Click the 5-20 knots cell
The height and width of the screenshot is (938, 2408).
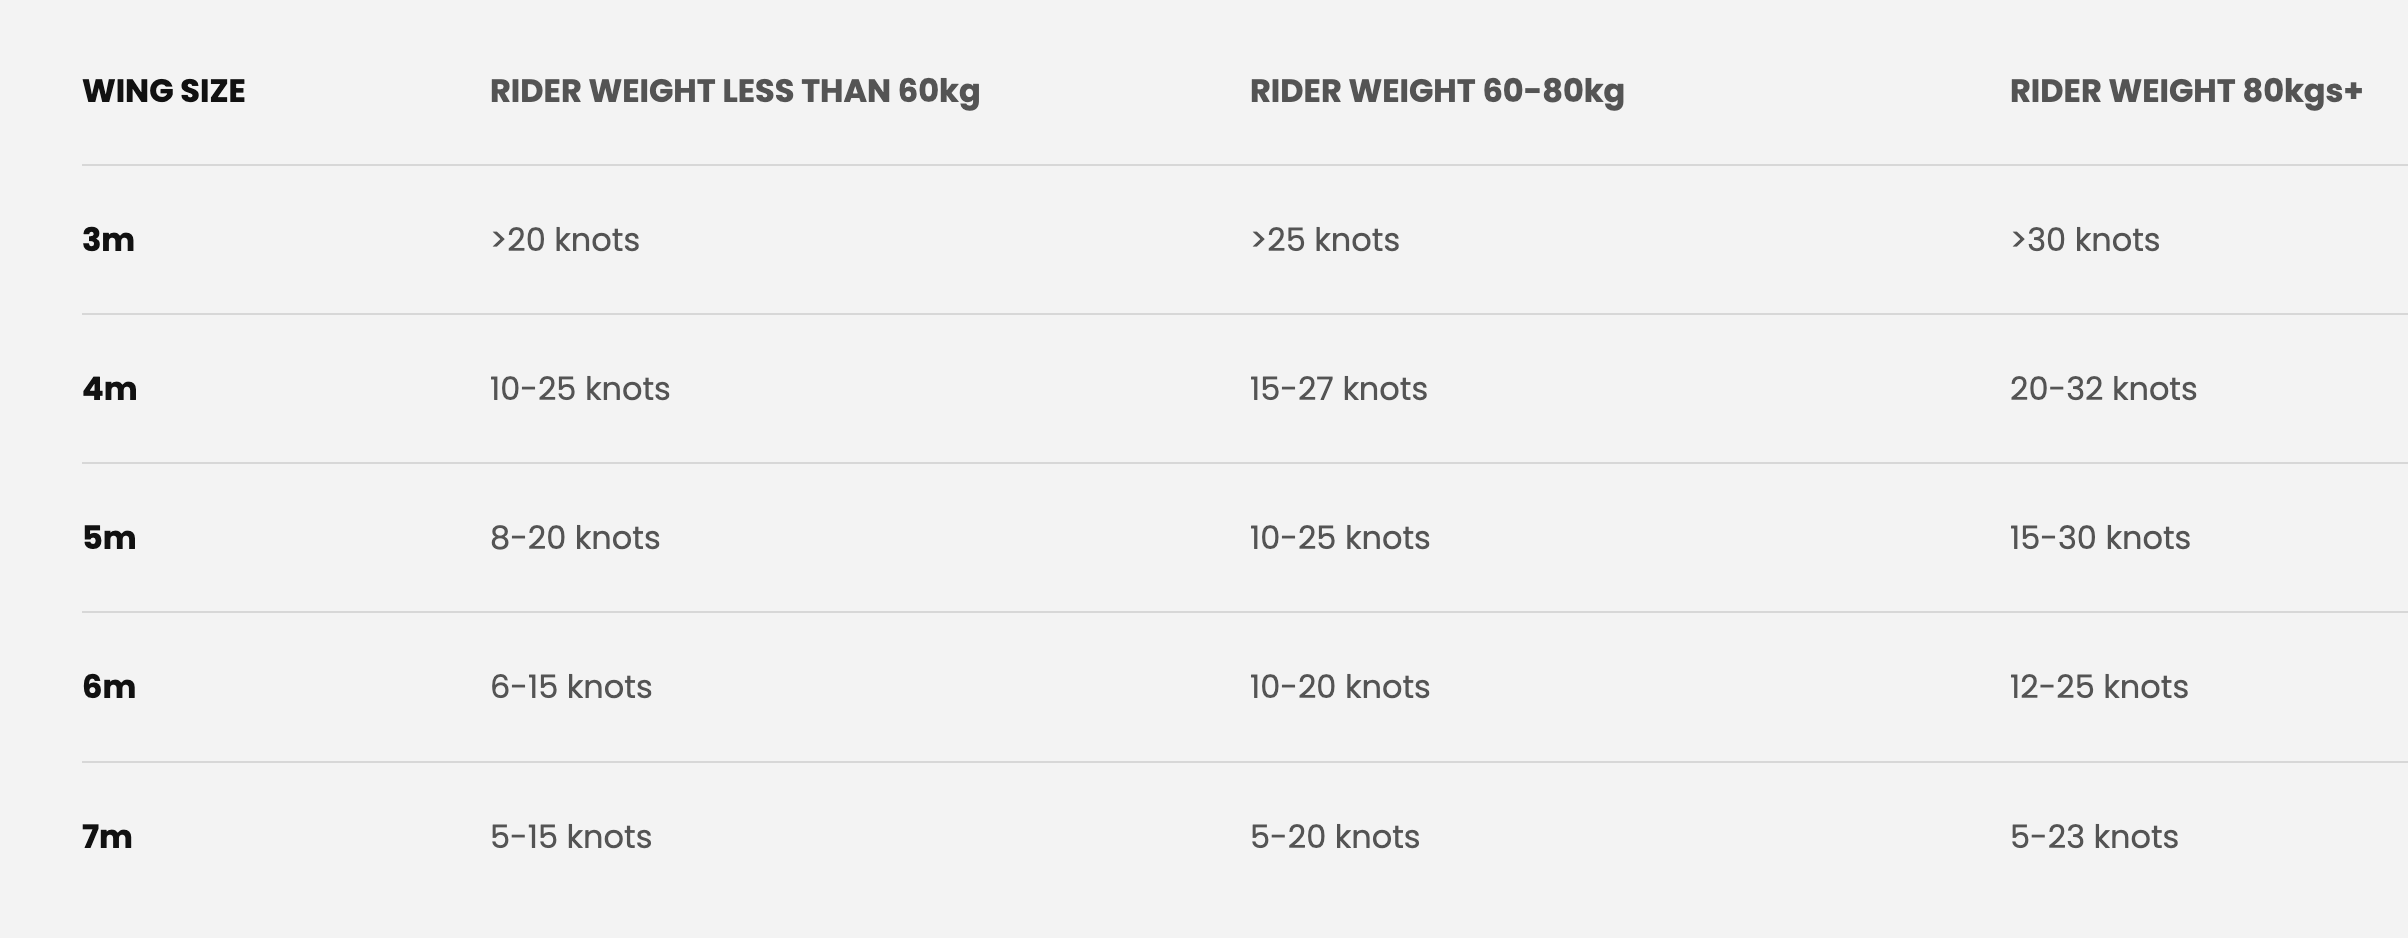1334,837
